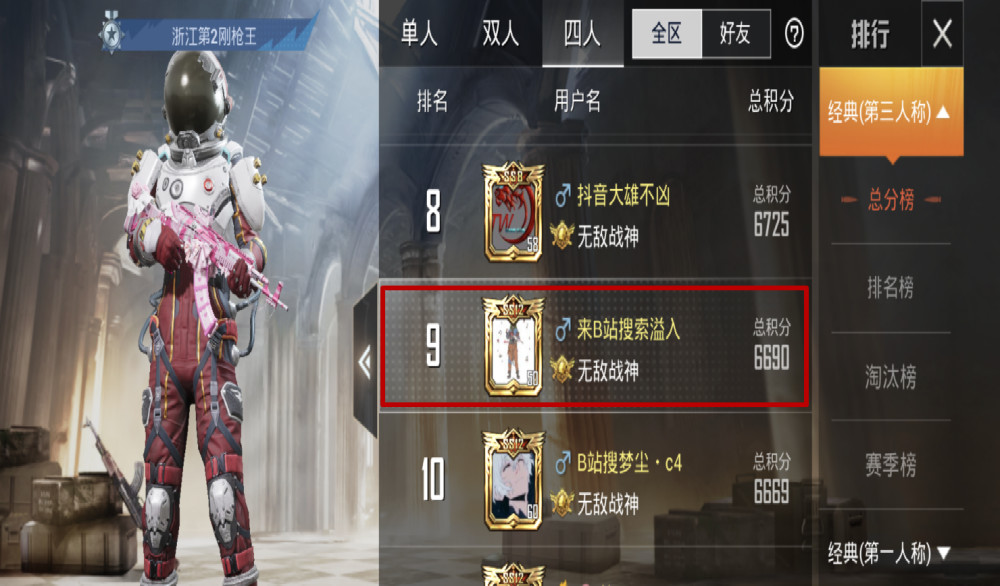Click the 无敌战神 tier badge of rank 8 player
Viewport: 1000px width, 586px height.
(562, 236)
